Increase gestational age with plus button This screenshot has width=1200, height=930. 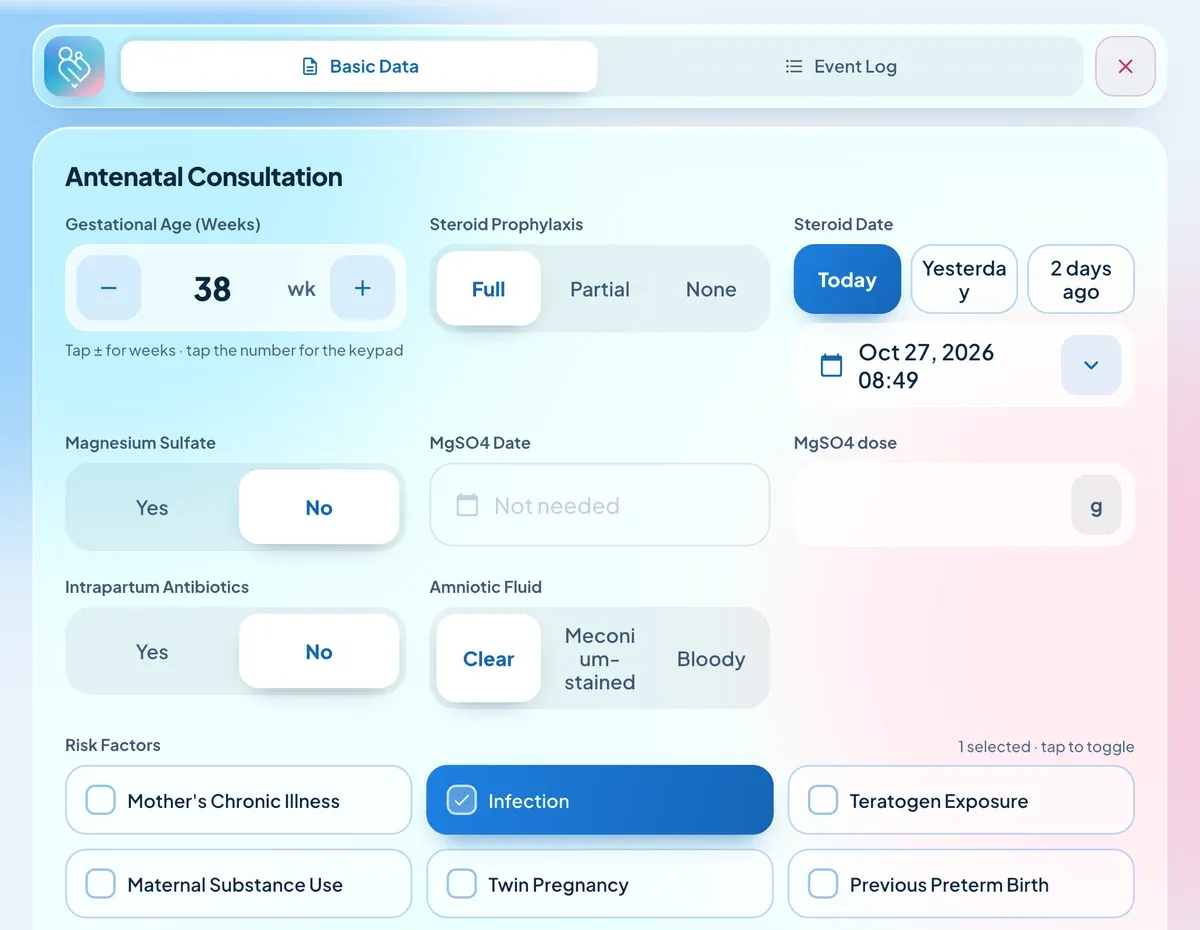(362, 288)
